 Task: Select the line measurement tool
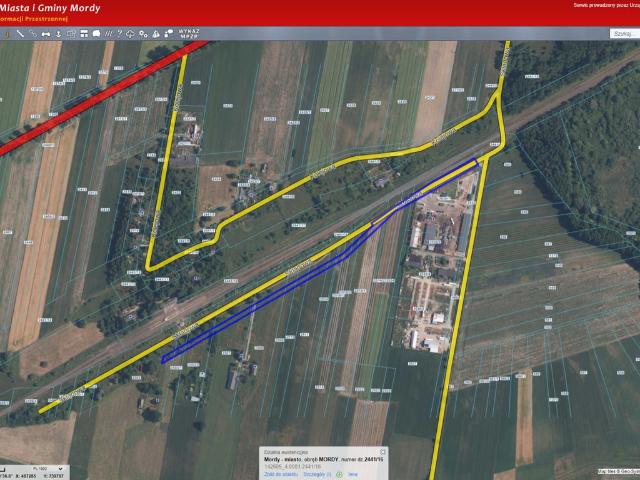pos(21,34)
